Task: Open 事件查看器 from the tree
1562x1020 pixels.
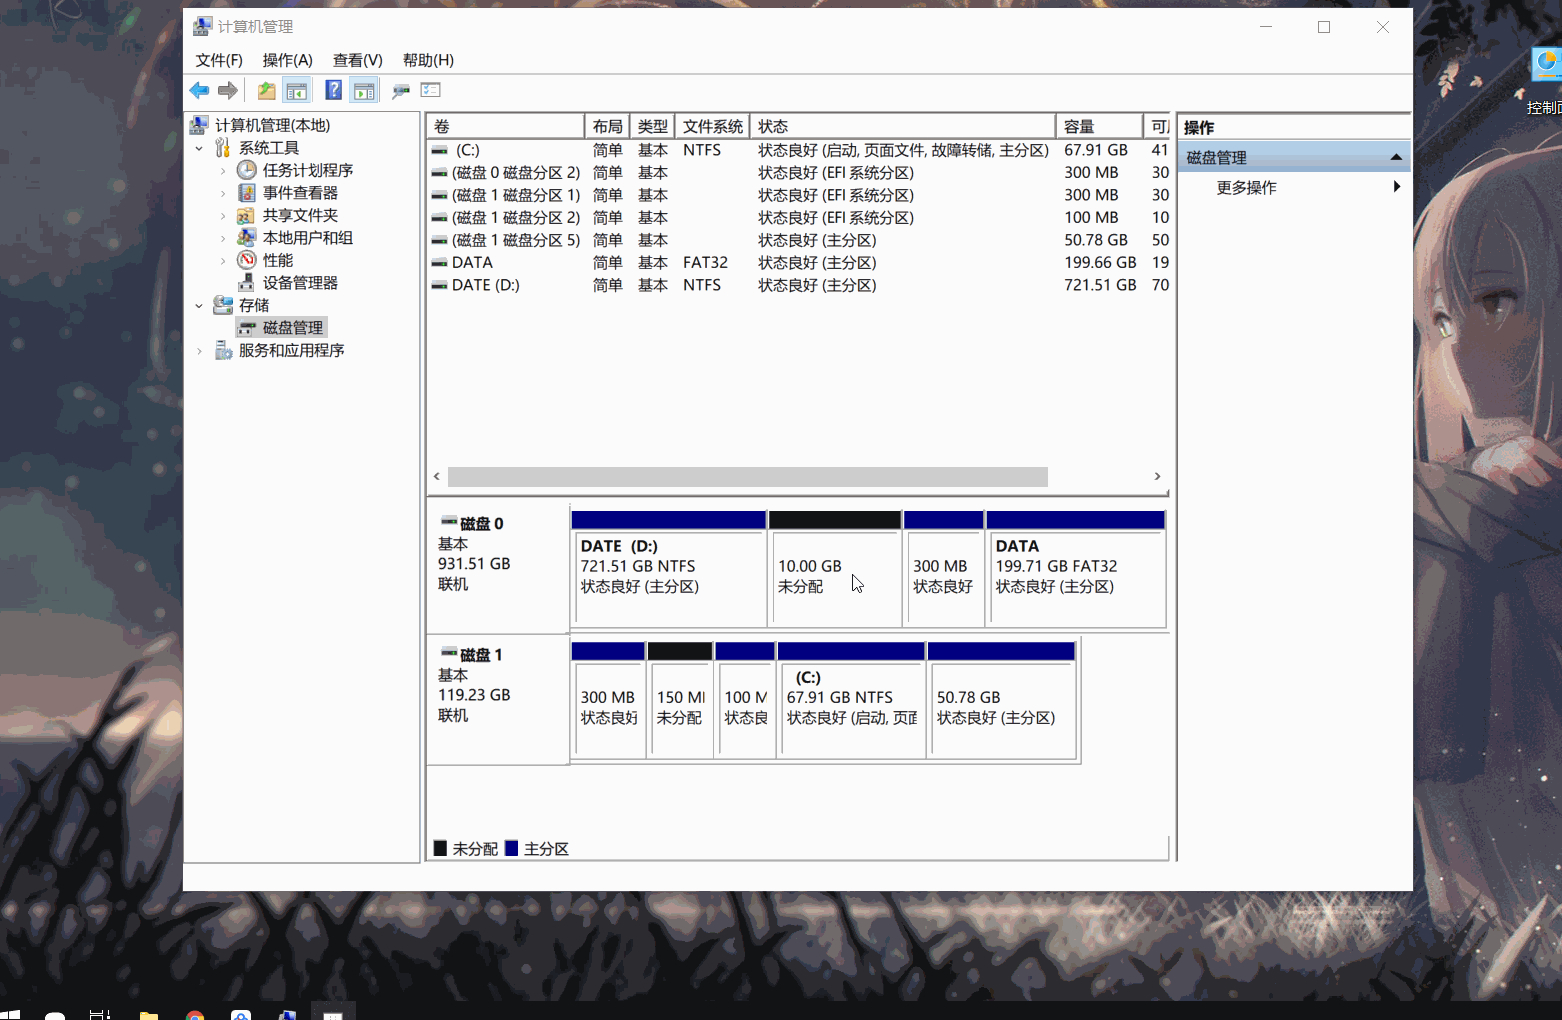Action: pos(300,193)
